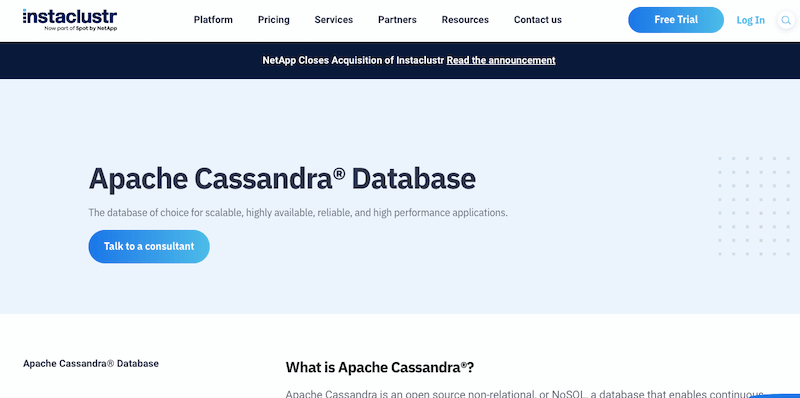Click 'NetApp Closes Acquisition of Instaclustr' text
Screen dimensions: 800x398
tap(353, 60)
